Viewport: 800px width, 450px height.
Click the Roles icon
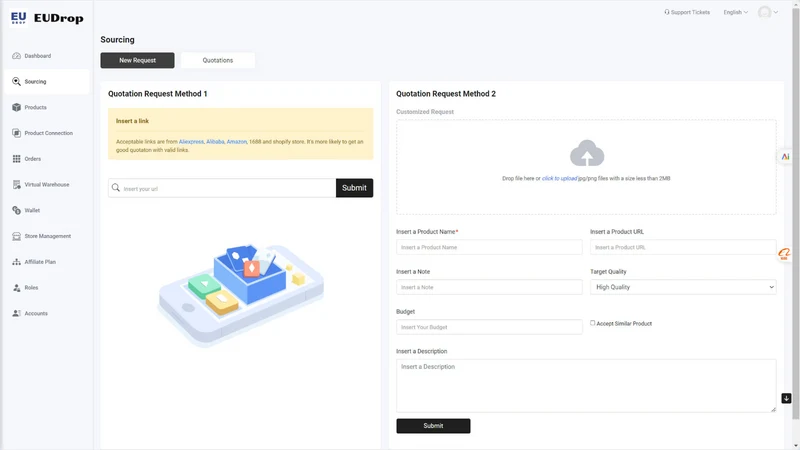(x=16, y=288)
